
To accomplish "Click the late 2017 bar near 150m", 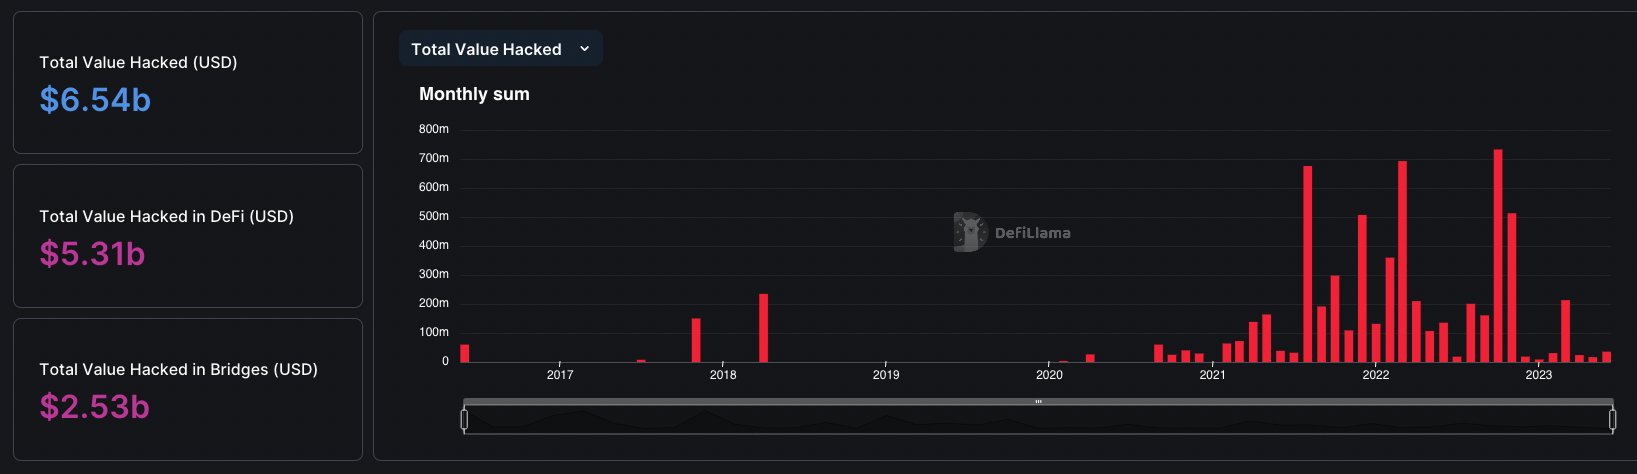I will (696, 340).
